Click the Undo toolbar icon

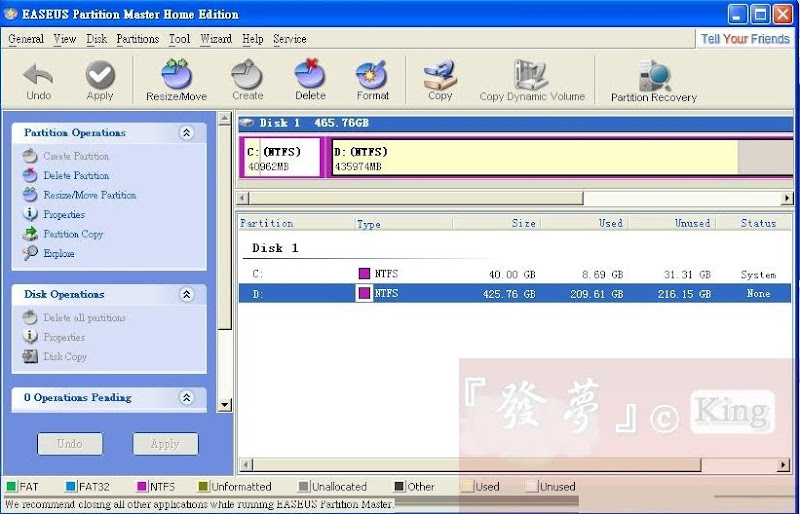(x=38, y=81)
